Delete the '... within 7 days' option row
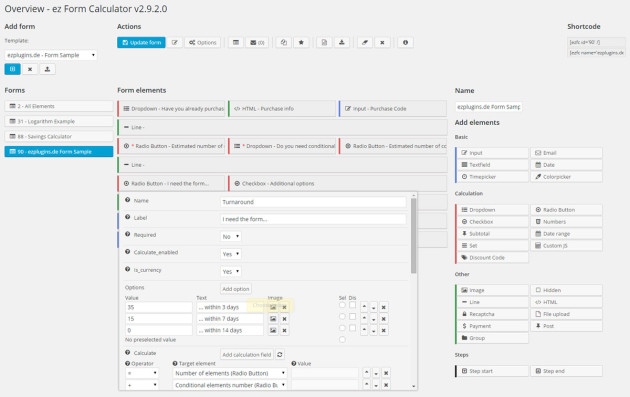This screenshot has width=630, height=397. (384, 319)
